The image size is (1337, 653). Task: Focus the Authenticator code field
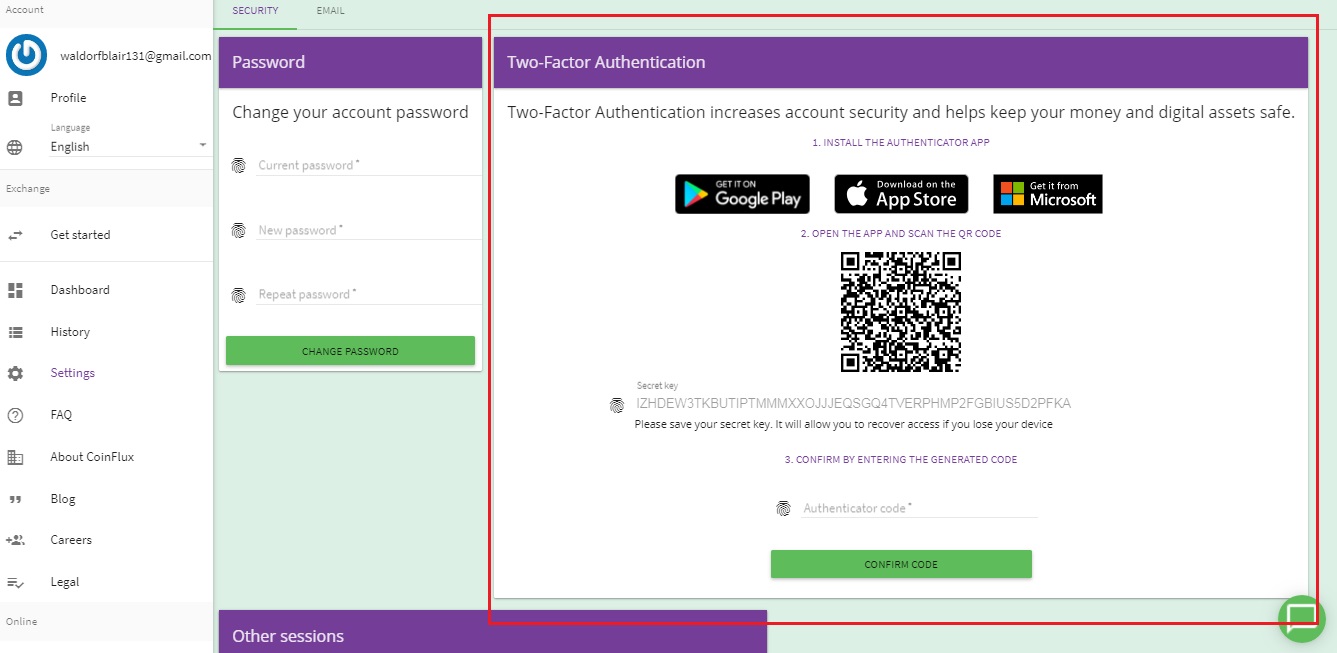click(x=919, y=509)
